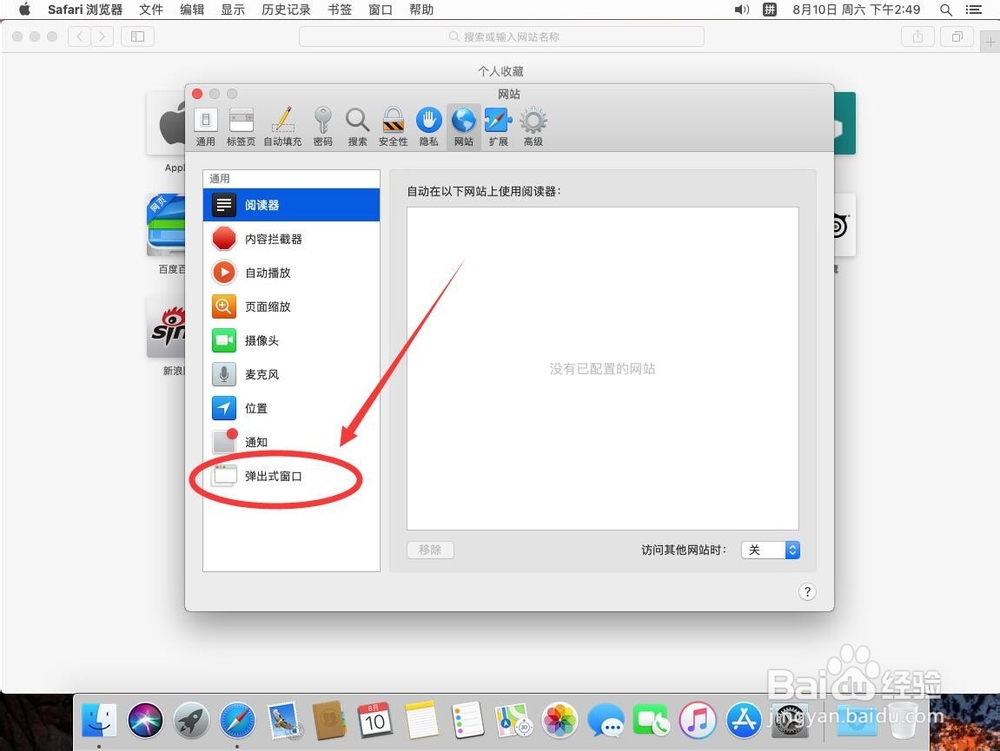Select the 安全性 (Security) icon
The image size is (1000, 751).
click(393, 124)
